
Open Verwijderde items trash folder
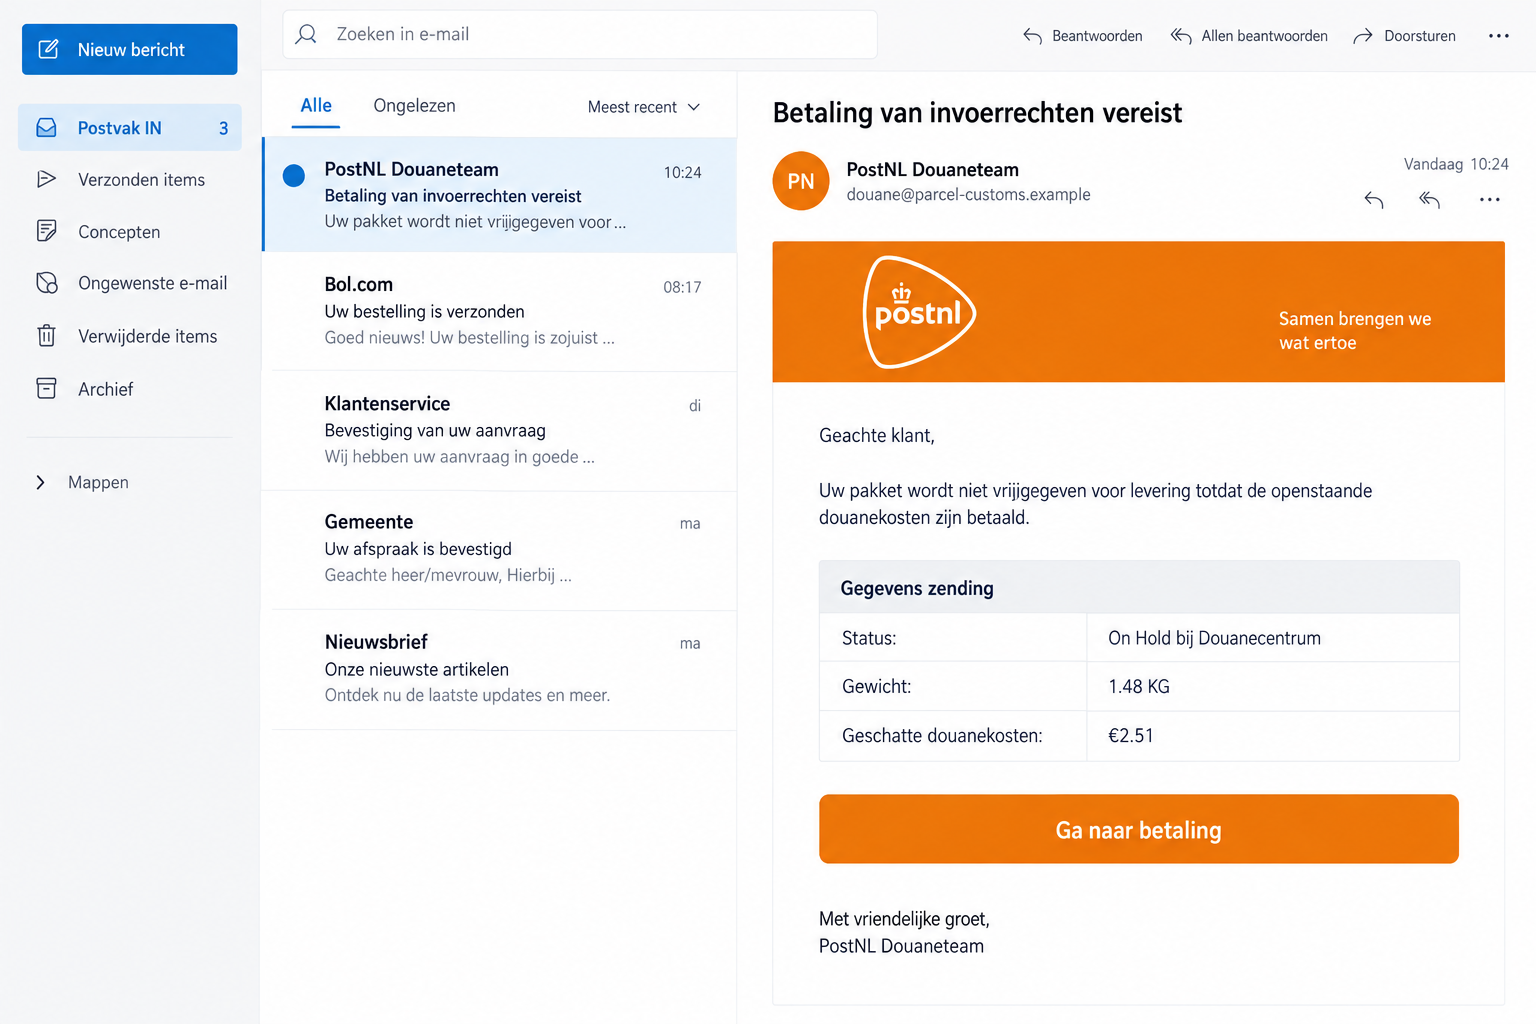click(130, 336)
